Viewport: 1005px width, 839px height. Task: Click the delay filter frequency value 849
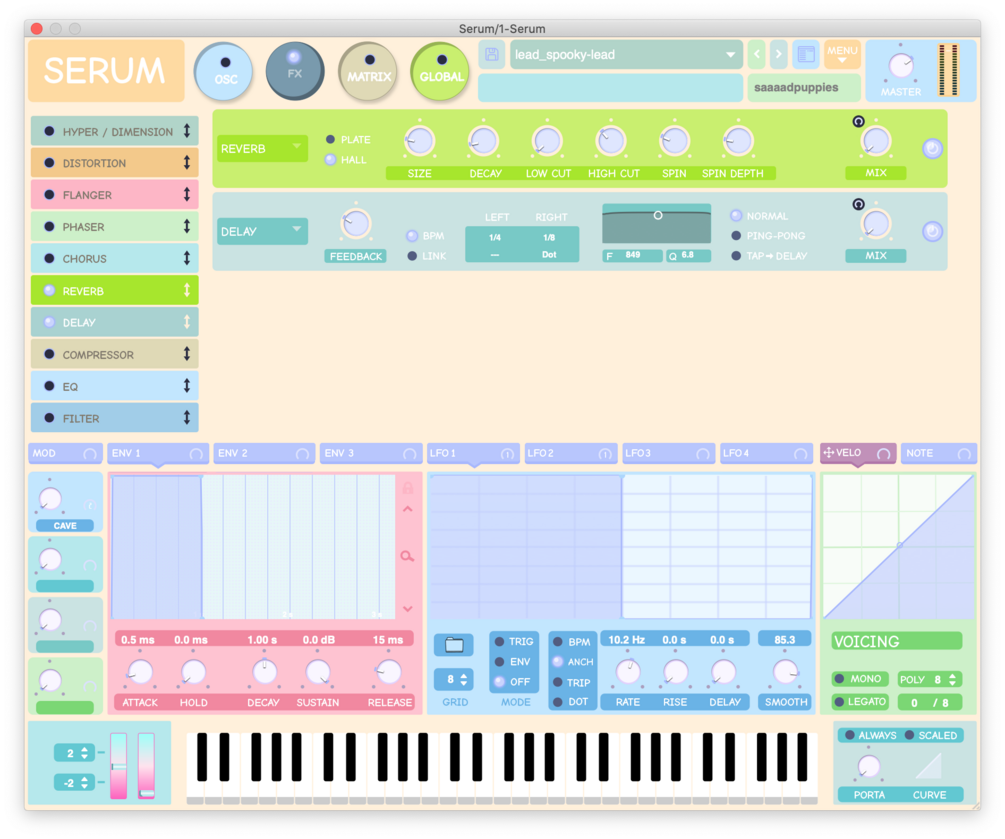633,255
